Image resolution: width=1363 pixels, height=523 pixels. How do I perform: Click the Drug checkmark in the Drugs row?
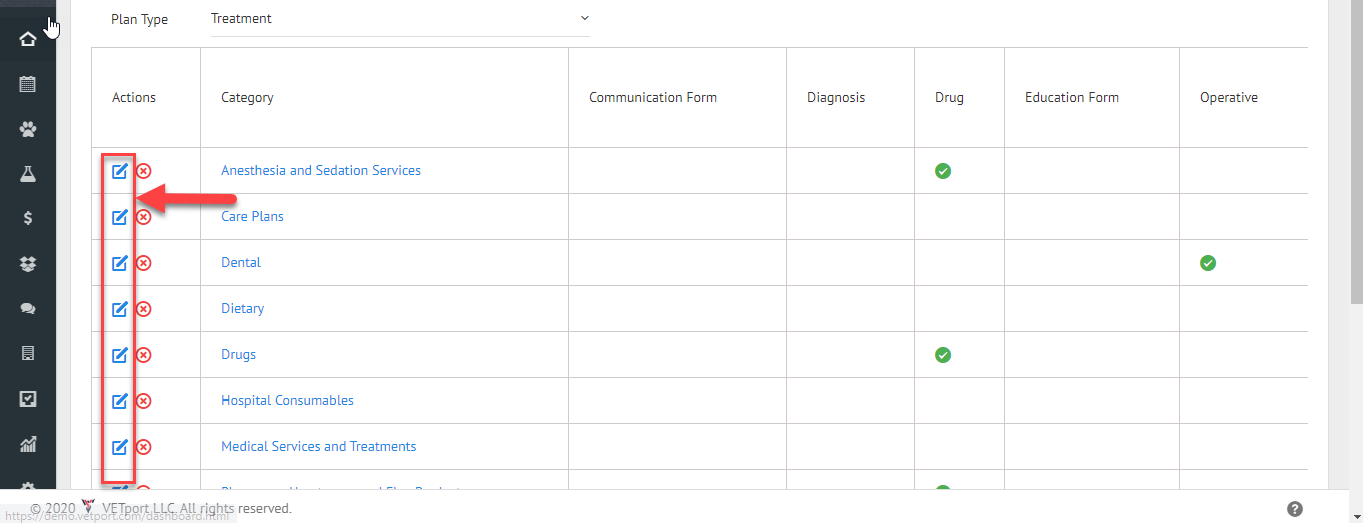(943, 355)
